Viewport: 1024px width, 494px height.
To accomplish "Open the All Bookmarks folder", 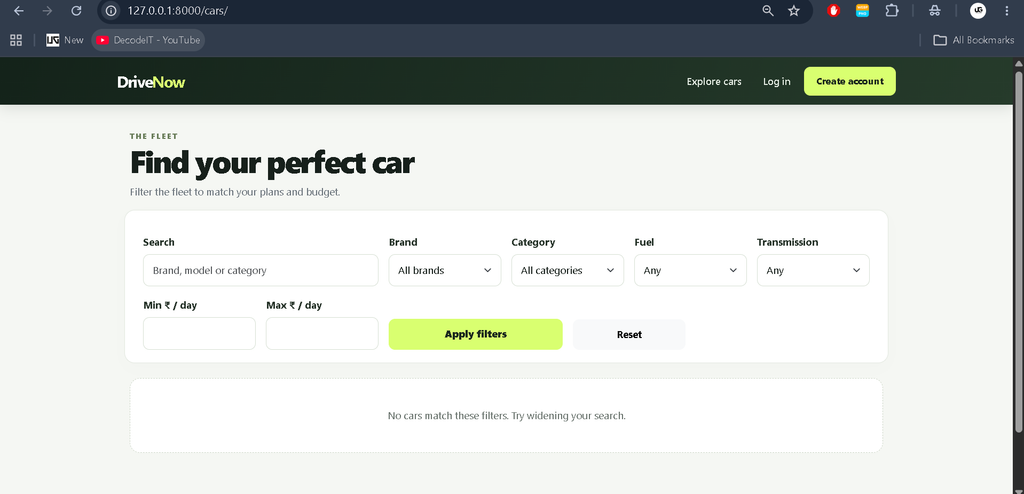I will point(974,40).
